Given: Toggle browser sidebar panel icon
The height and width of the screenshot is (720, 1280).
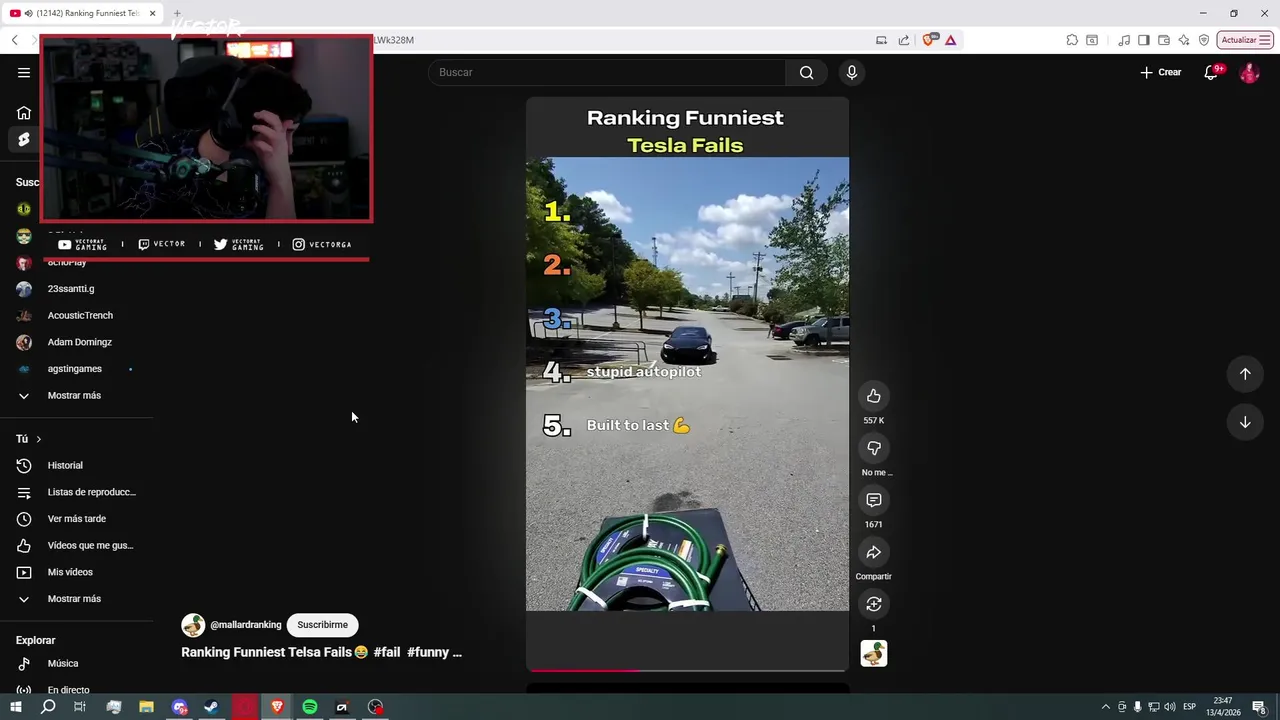Looking at the screenshot, I should point(1144,40).
